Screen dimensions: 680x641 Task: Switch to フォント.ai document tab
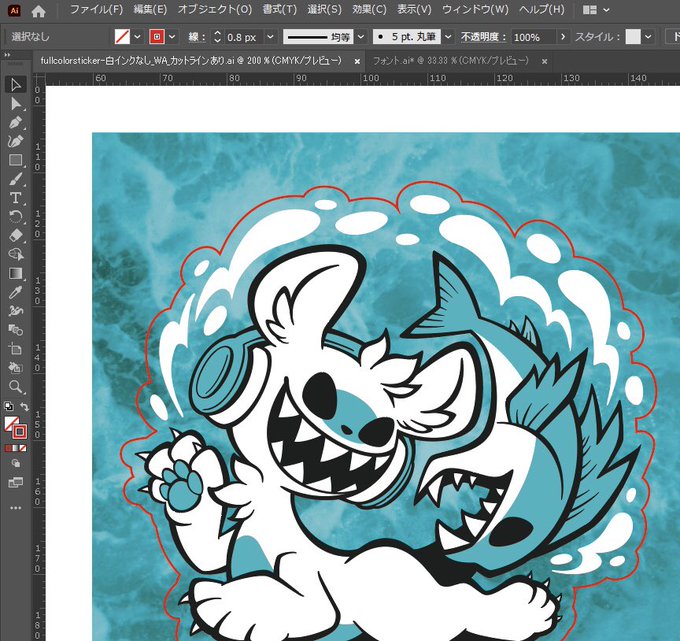tap(450, 61)
